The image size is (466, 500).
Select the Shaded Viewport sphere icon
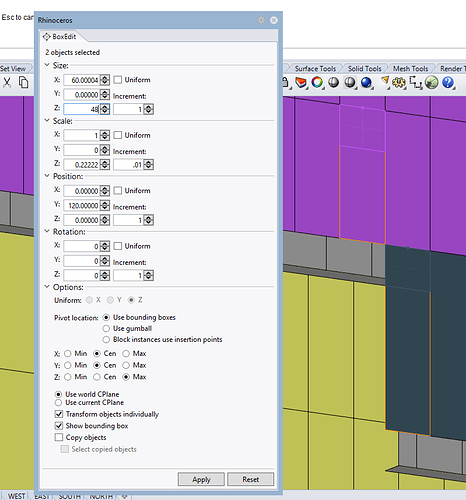click(x=333, y=82)
